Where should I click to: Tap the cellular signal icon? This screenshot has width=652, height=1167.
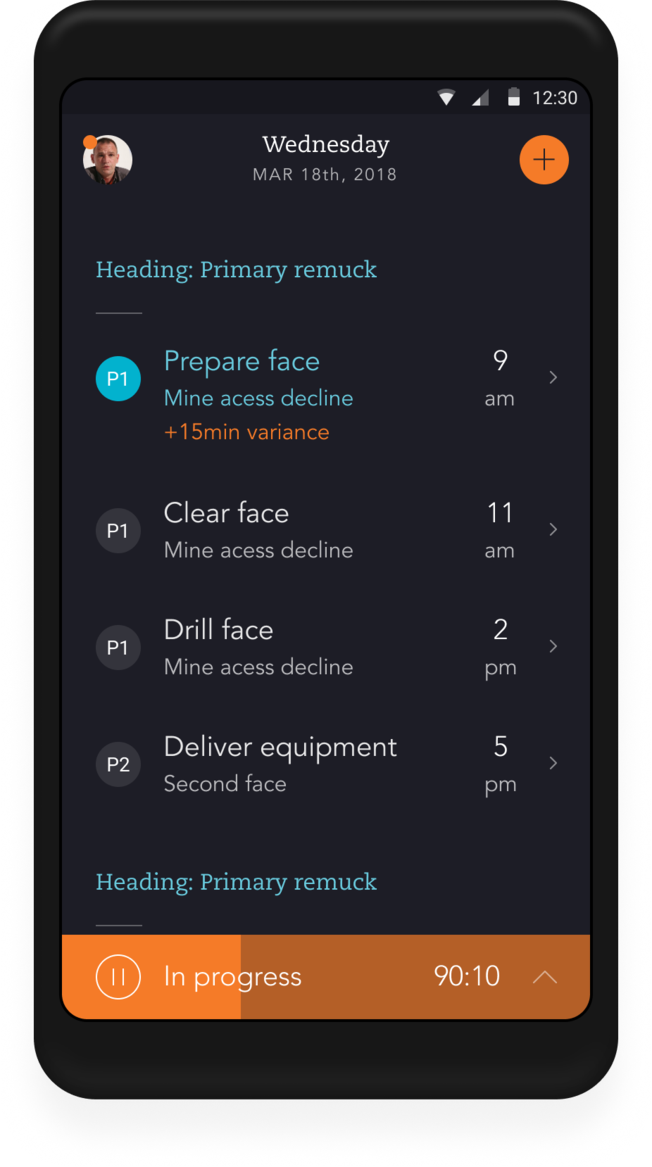(x=480, y=97)
